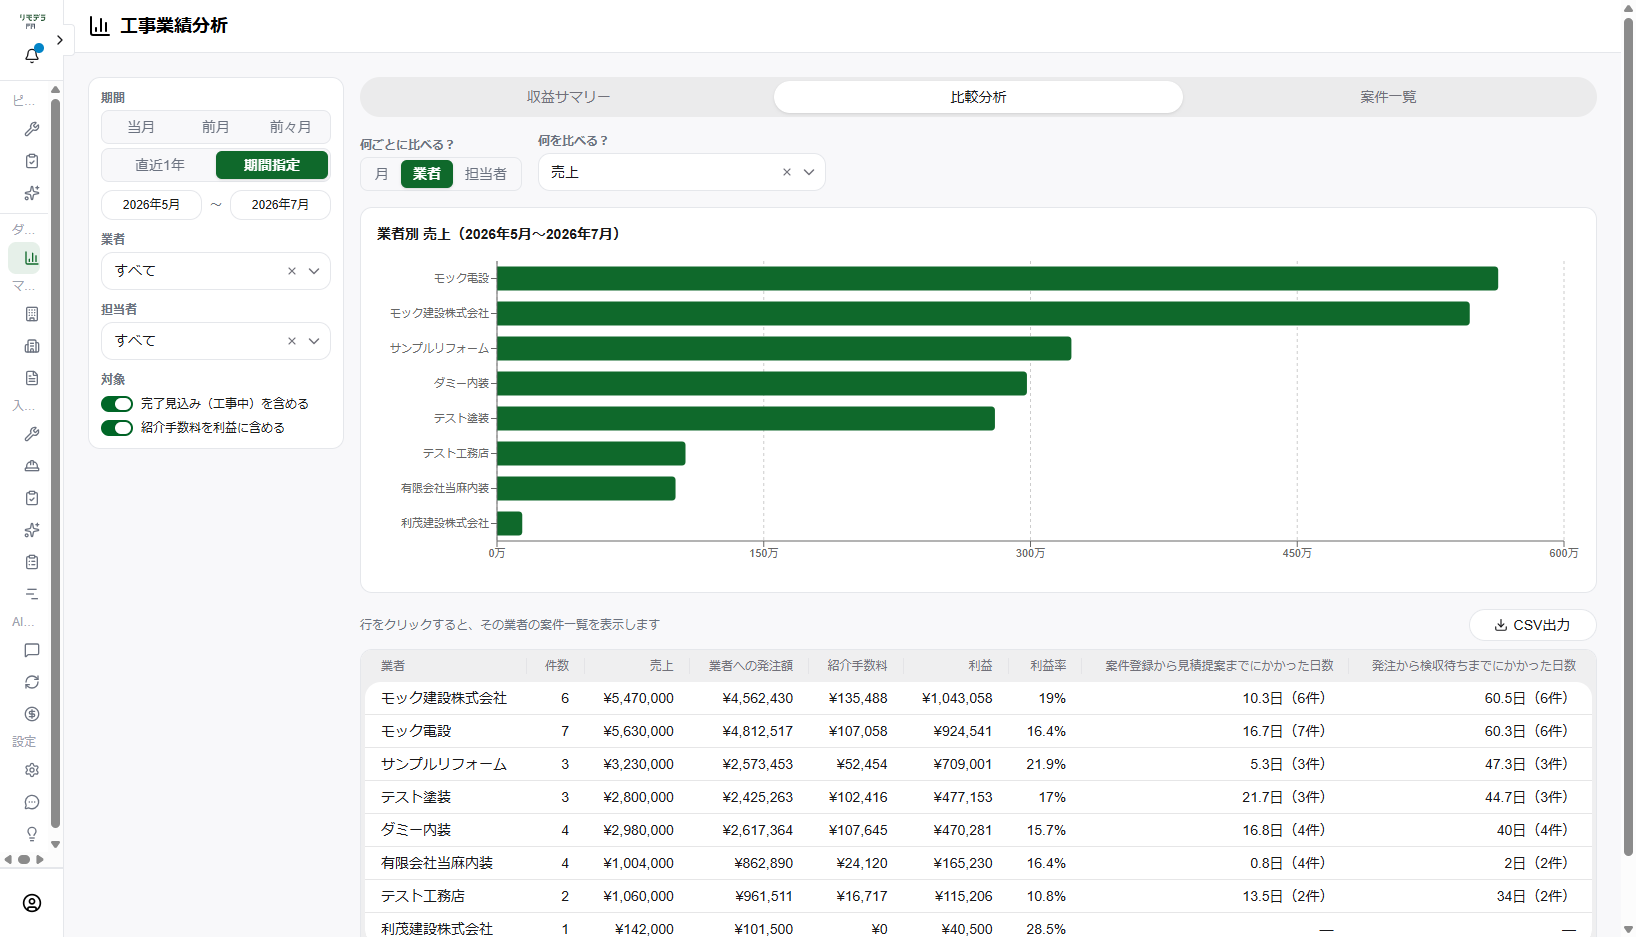Open the square chat icon under AI…

32,650
